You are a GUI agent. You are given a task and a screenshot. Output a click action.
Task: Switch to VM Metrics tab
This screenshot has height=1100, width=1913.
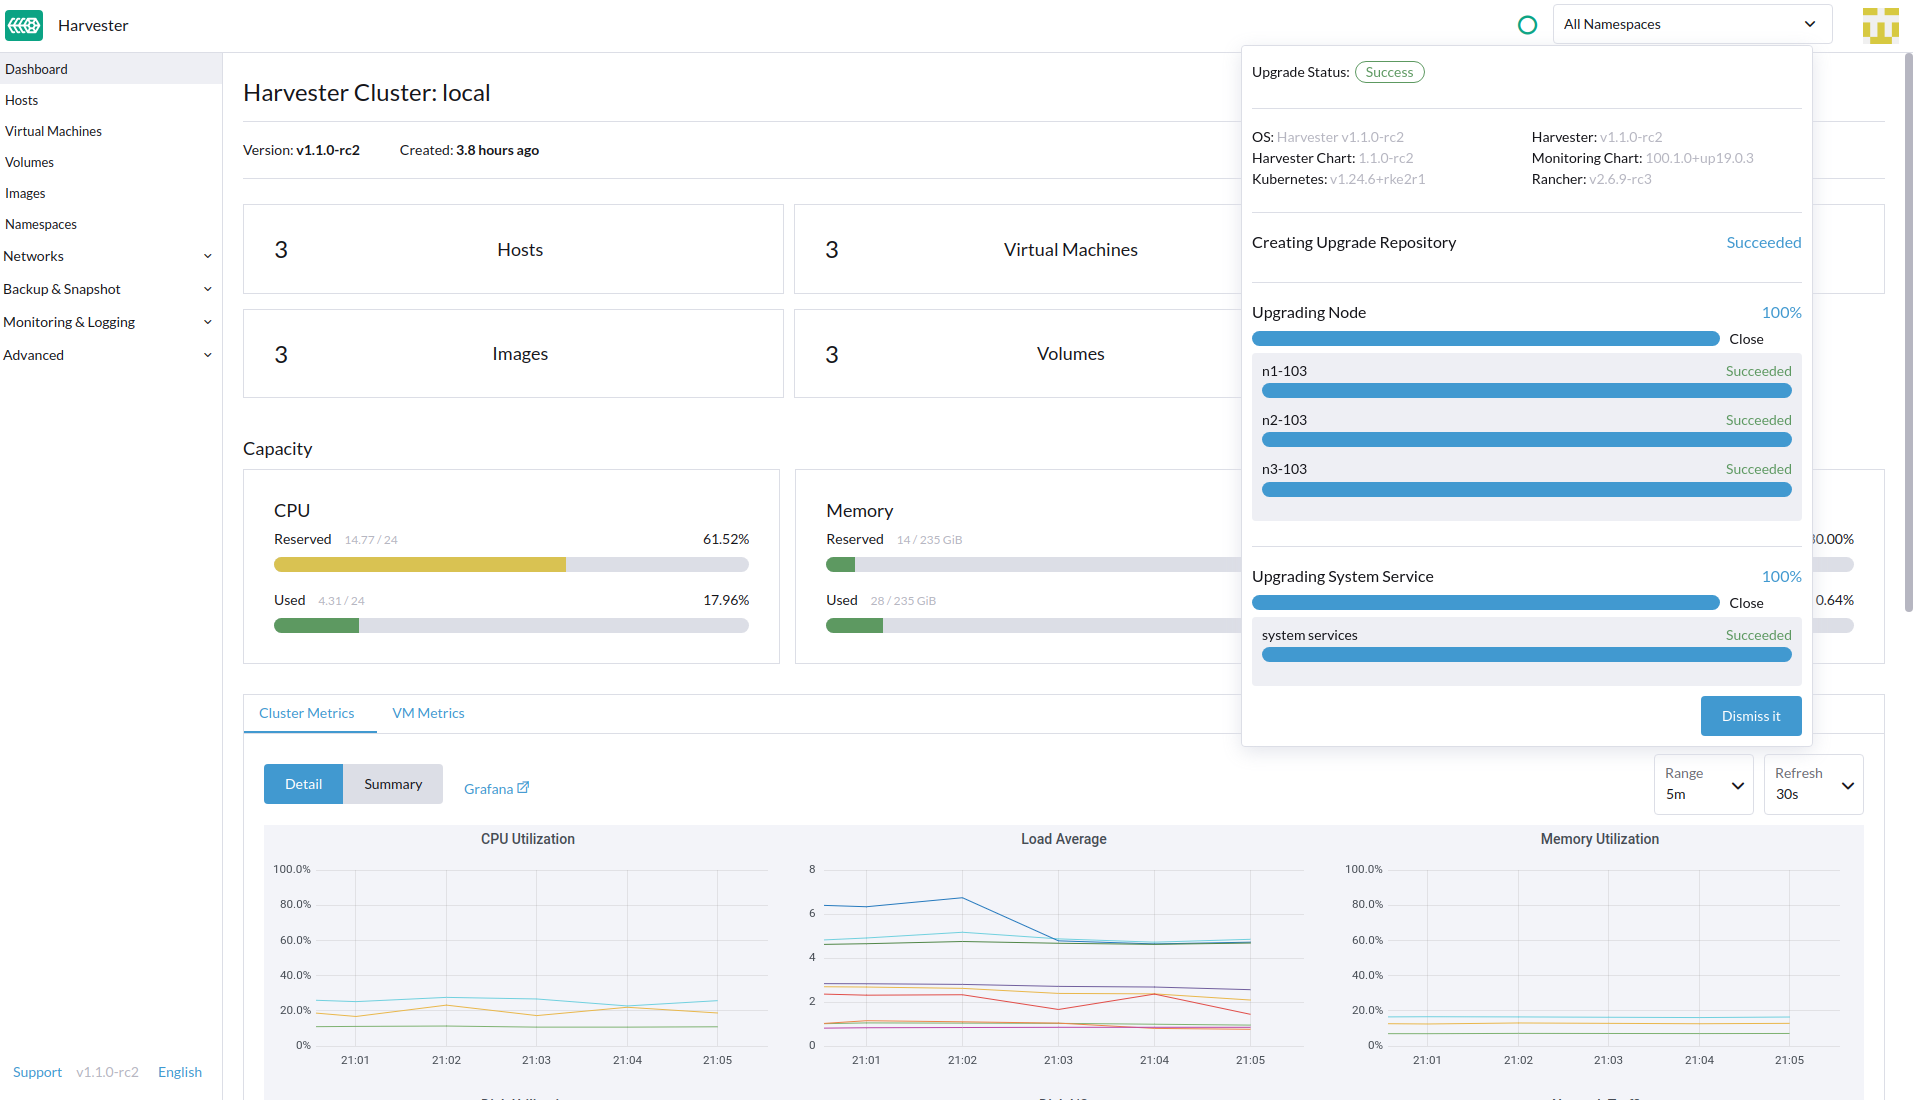428,713
